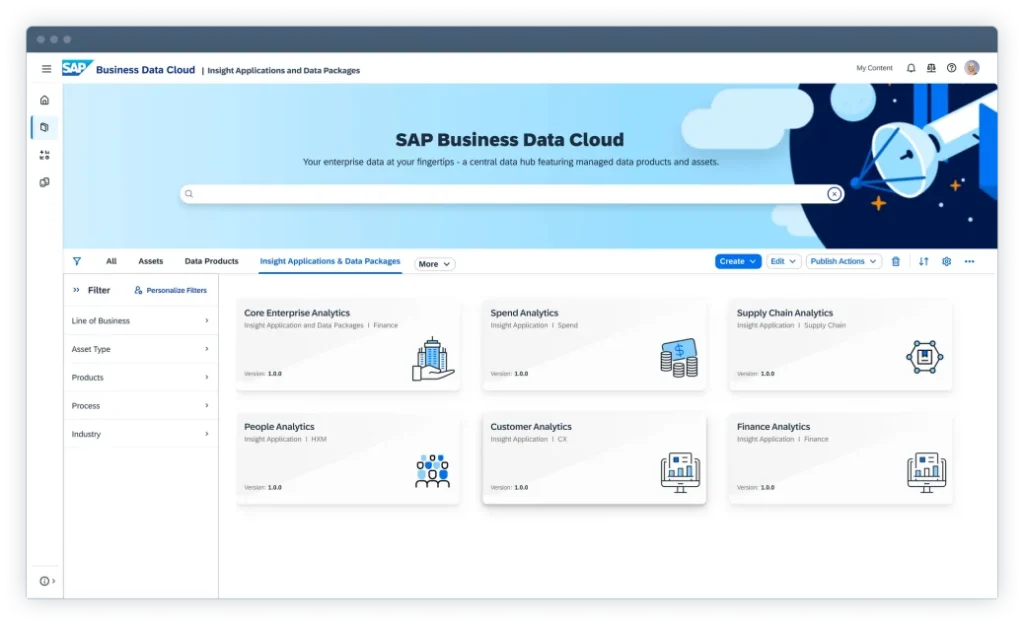Click the My Content link
Image resolution: width=1024 pixels, height=625 pixels.
tap(874, 68)
